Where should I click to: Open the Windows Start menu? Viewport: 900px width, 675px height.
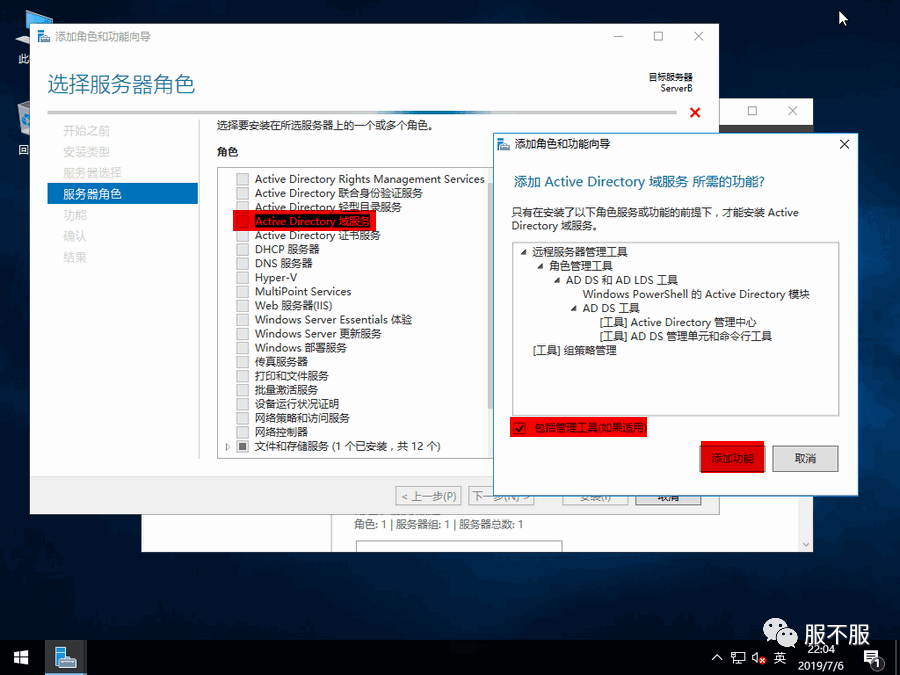tap(22, 658)
